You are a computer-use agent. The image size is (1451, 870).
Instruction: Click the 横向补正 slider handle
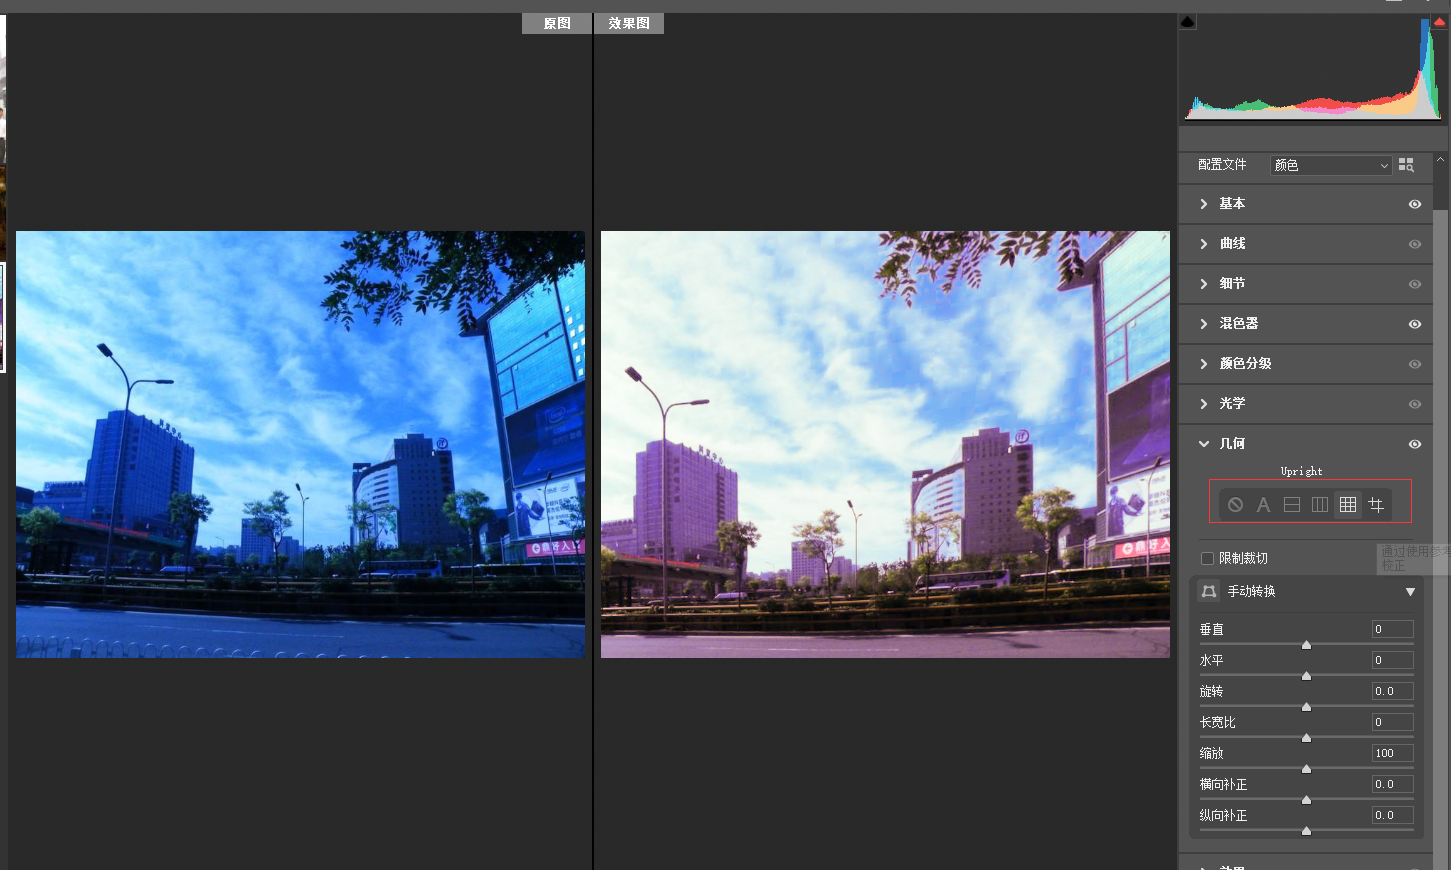point(1306,800)
